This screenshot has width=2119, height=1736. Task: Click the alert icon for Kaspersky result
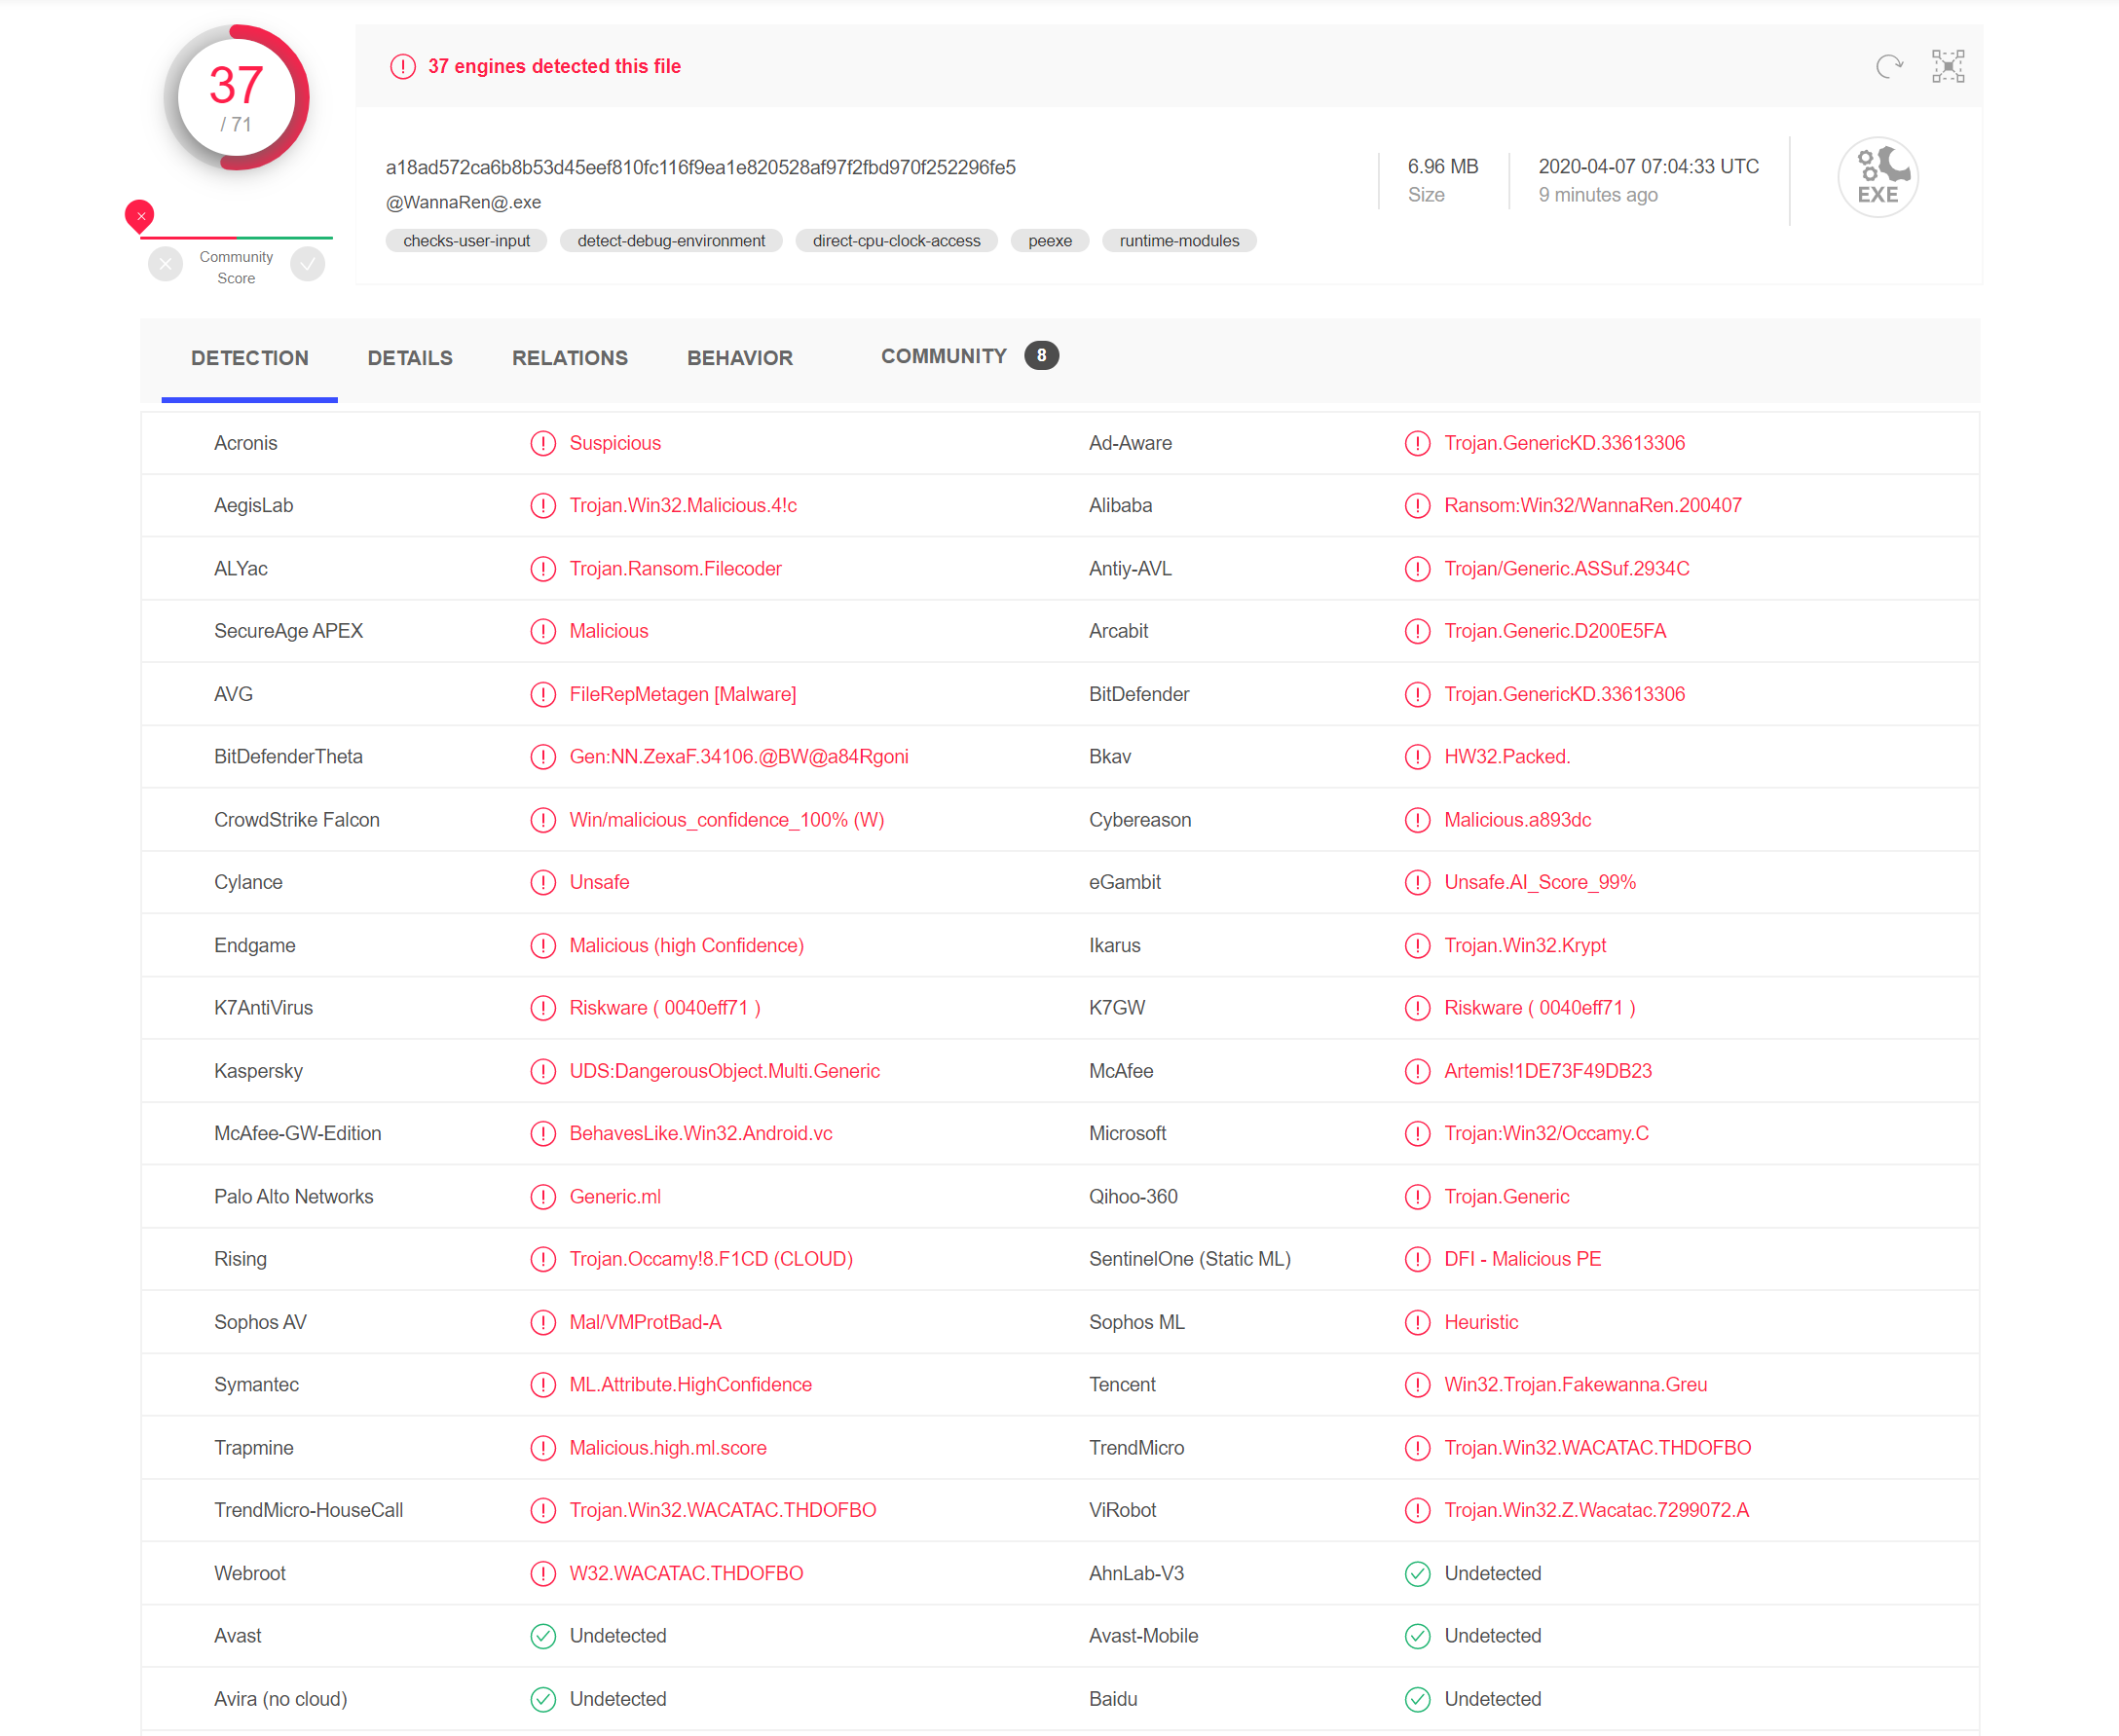point(543,1071)
